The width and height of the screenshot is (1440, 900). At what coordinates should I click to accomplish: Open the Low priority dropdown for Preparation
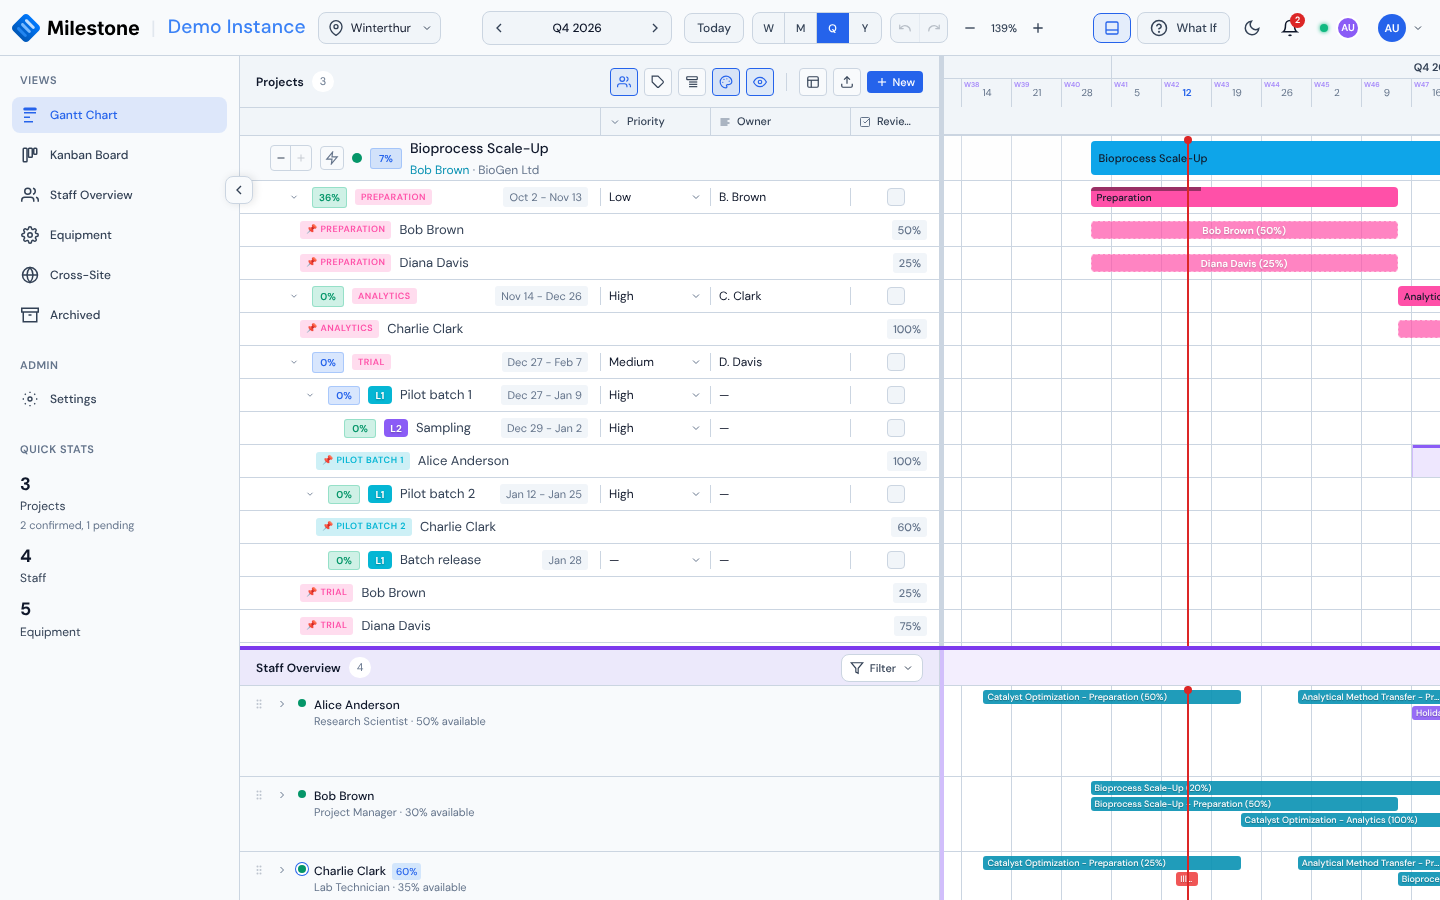654,197
